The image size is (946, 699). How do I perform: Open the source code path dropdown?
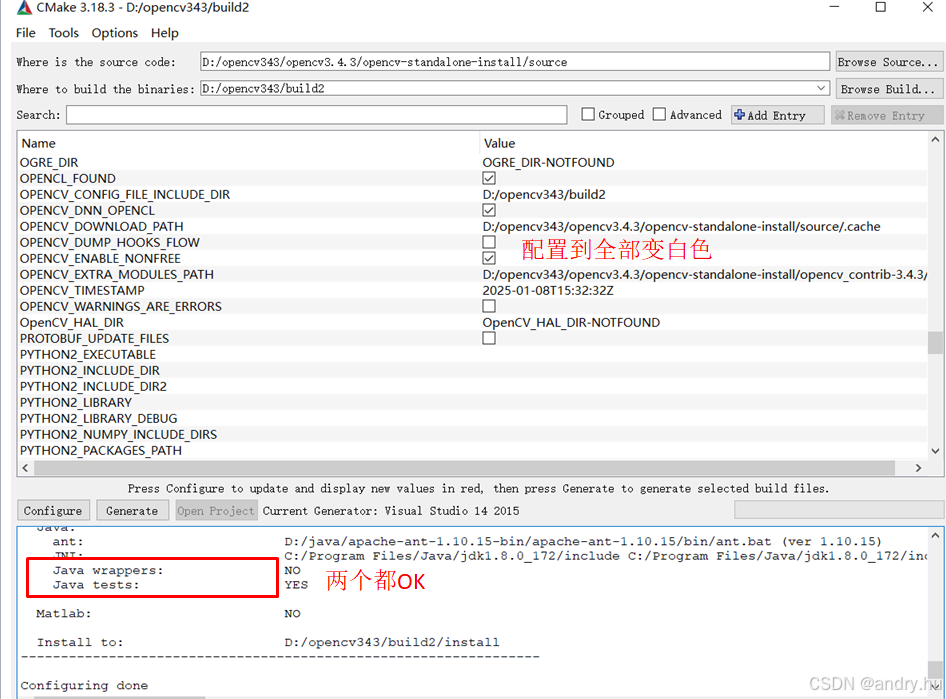click(820, 61)
